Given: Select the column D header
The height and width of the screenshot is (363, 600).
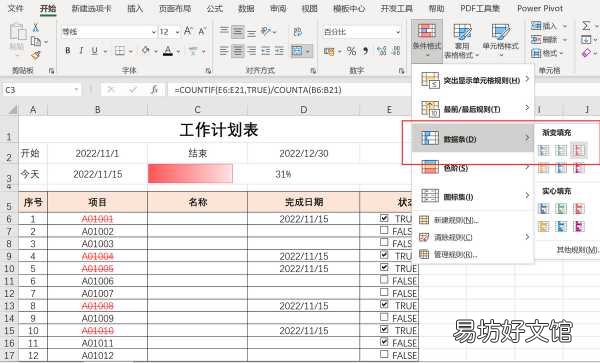Looking at the screenshot, I should [303, 110].
